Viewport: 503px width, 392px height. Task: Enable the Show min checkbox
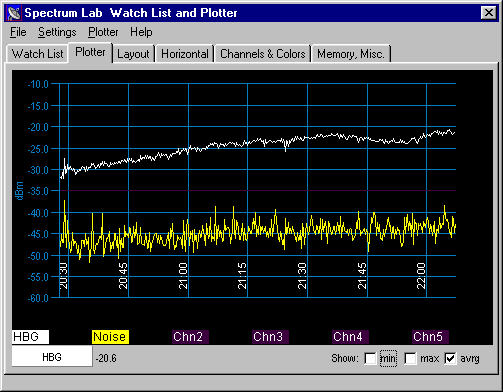[370, 359]
